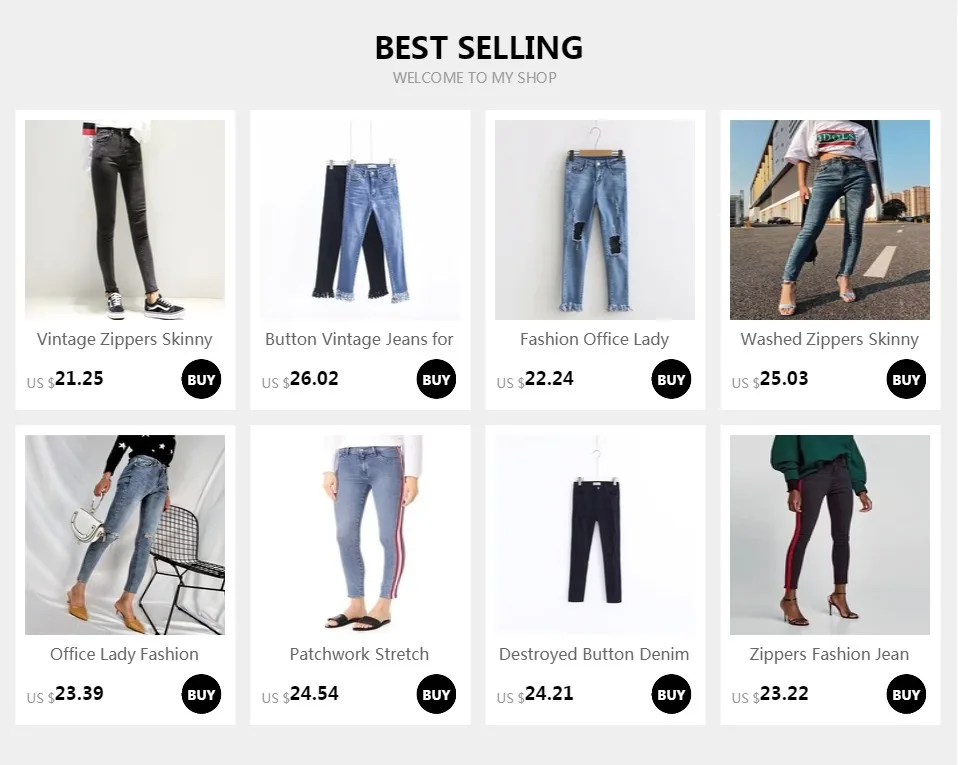
Task: Open the Fashion Office Lady title link
Action: click(x=594, y=339)
